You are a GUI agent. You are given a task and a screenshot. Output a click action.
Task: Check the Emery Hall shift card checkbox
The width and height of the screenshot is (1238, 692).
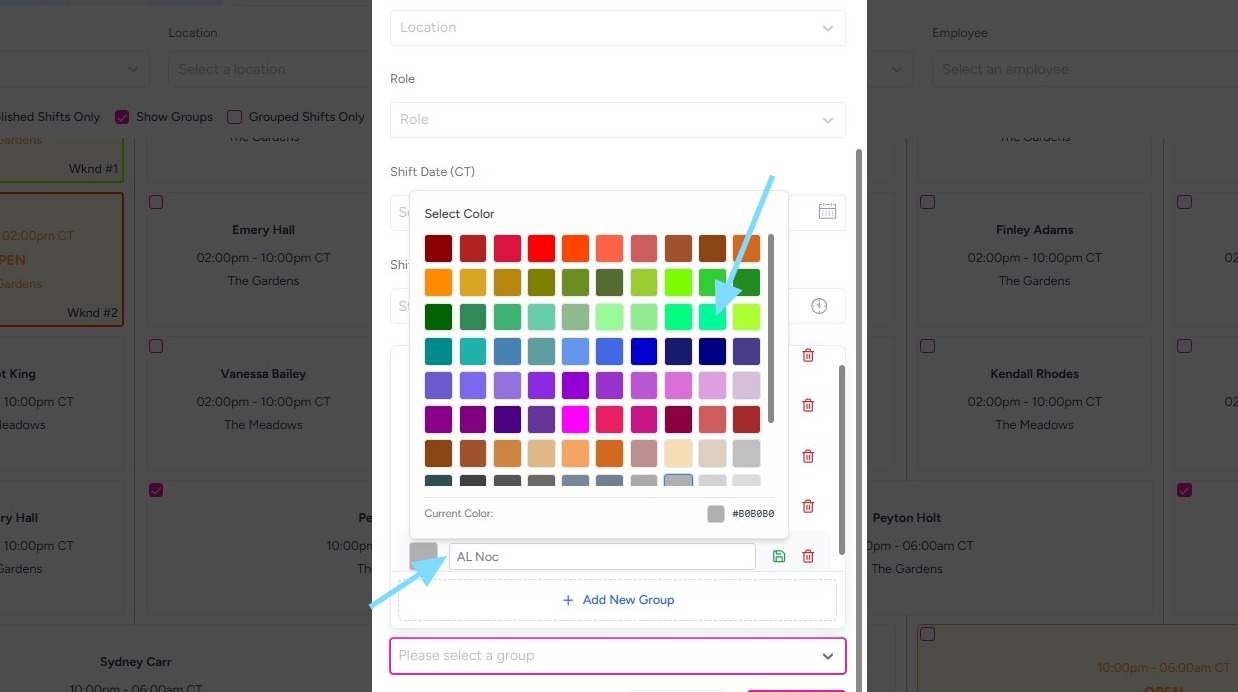pos(156,202)
